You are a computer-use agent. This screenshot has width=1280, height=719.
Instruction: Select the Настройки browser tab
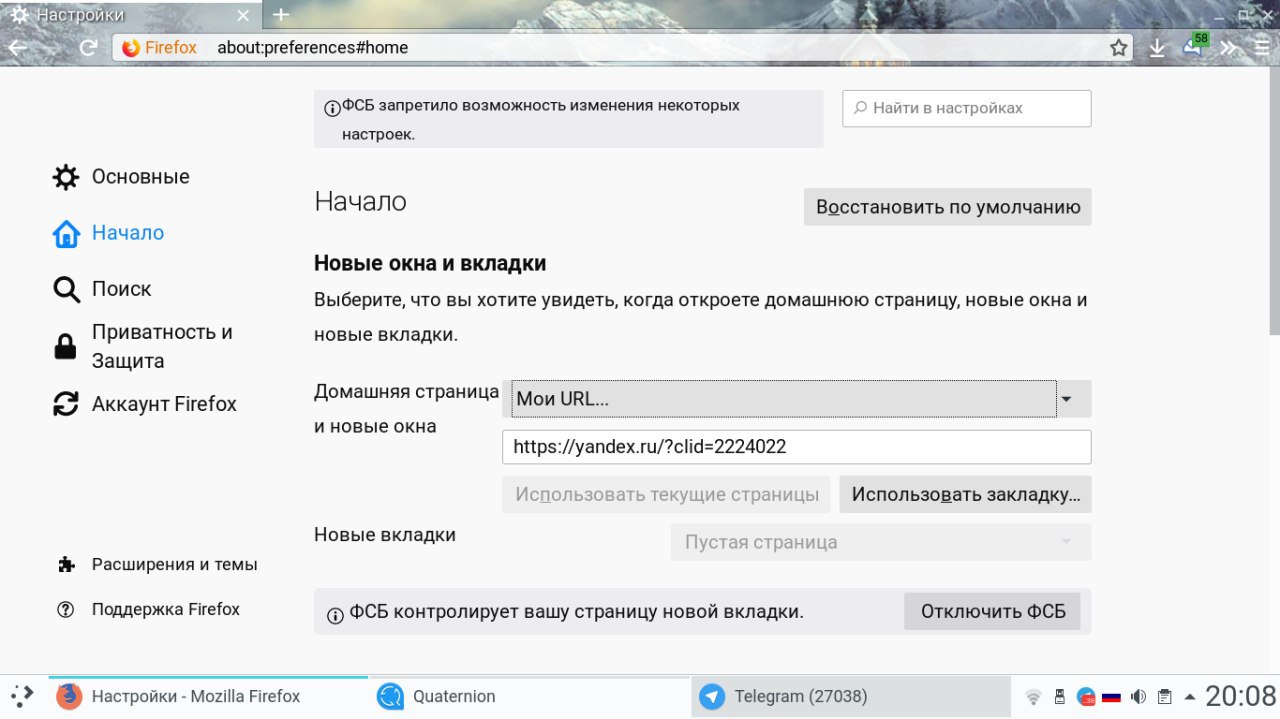pos(130,15)
